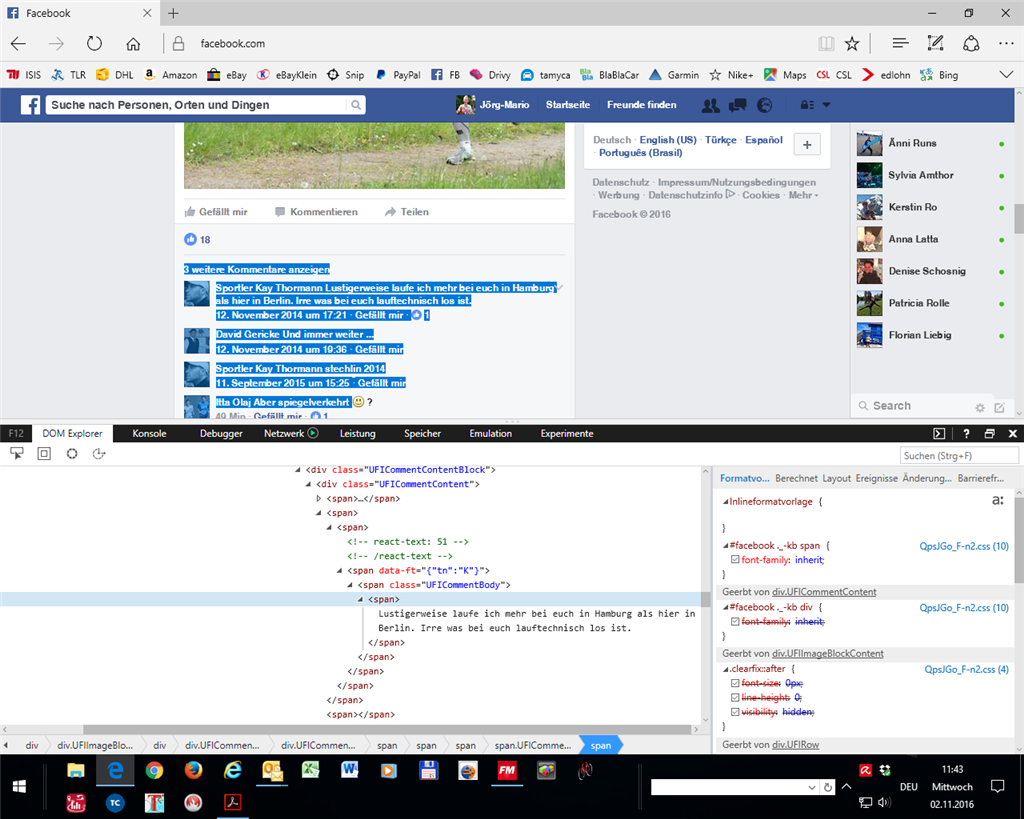Viewport: 1024px width, 819px height.
Task: Open the Leistung tab
Action: click(357, 434)
